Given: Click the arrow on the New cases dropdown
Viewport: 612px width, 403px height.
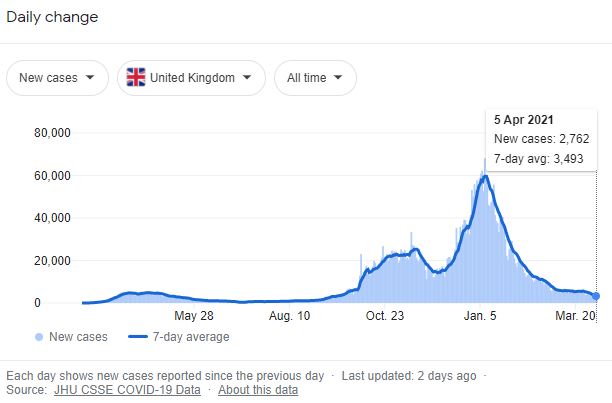Looking at the screenshot, I should click(92, 78).
